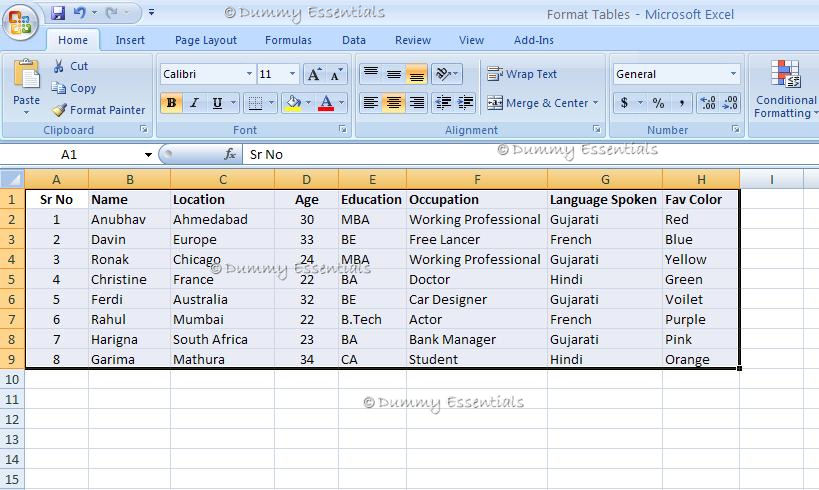Viewport: 819px width, 490px height.
Task: Increase the cell indent
Action: coord(465,103)
